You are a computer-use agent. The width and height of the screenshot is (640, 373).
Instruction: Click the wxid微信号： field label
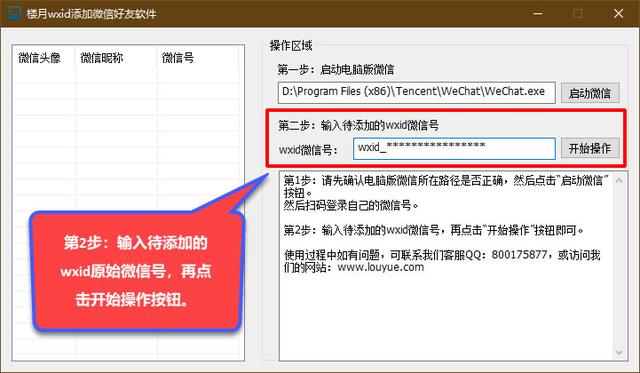pyautogui.click(x=309, y=150)
